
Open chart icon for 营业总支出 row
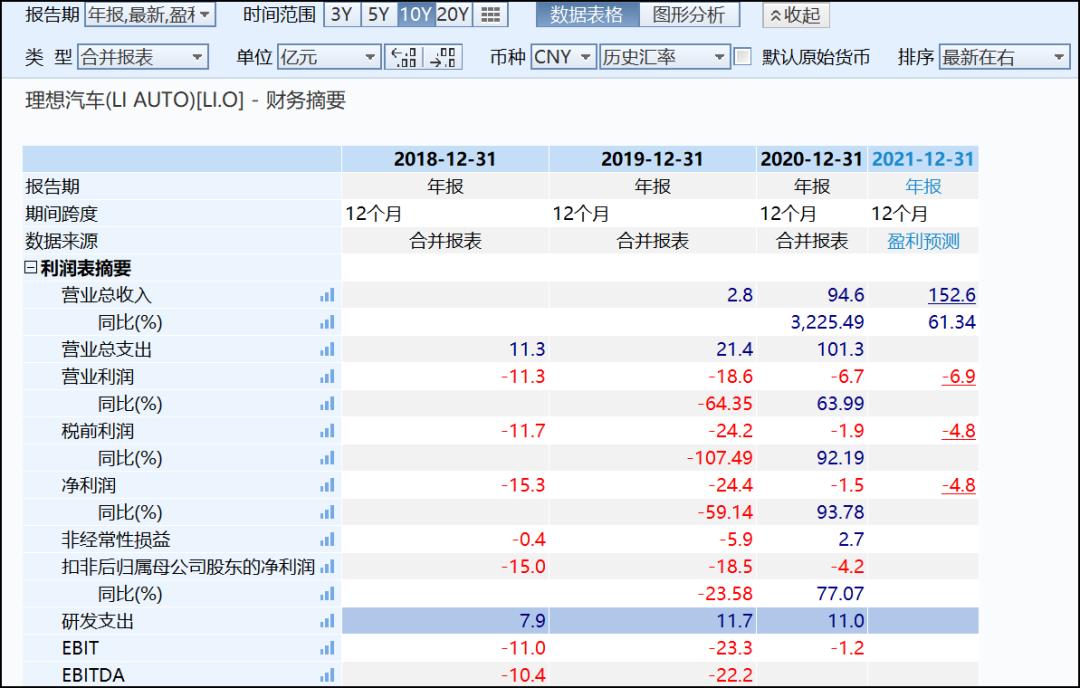(327, 350)
